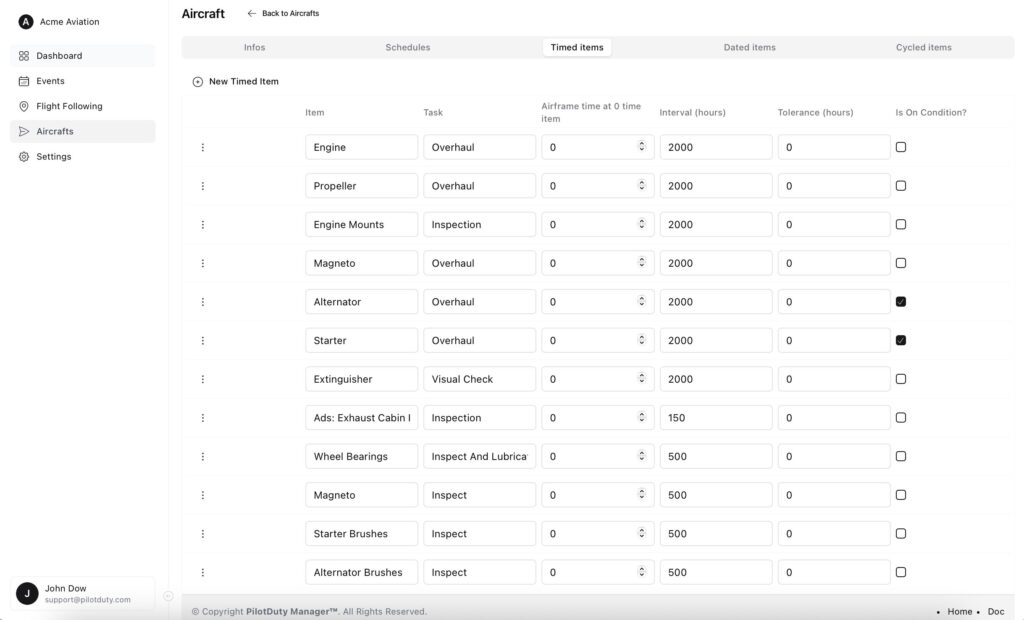Click the Dashboard grid icon in sidebar

point(24,56)
